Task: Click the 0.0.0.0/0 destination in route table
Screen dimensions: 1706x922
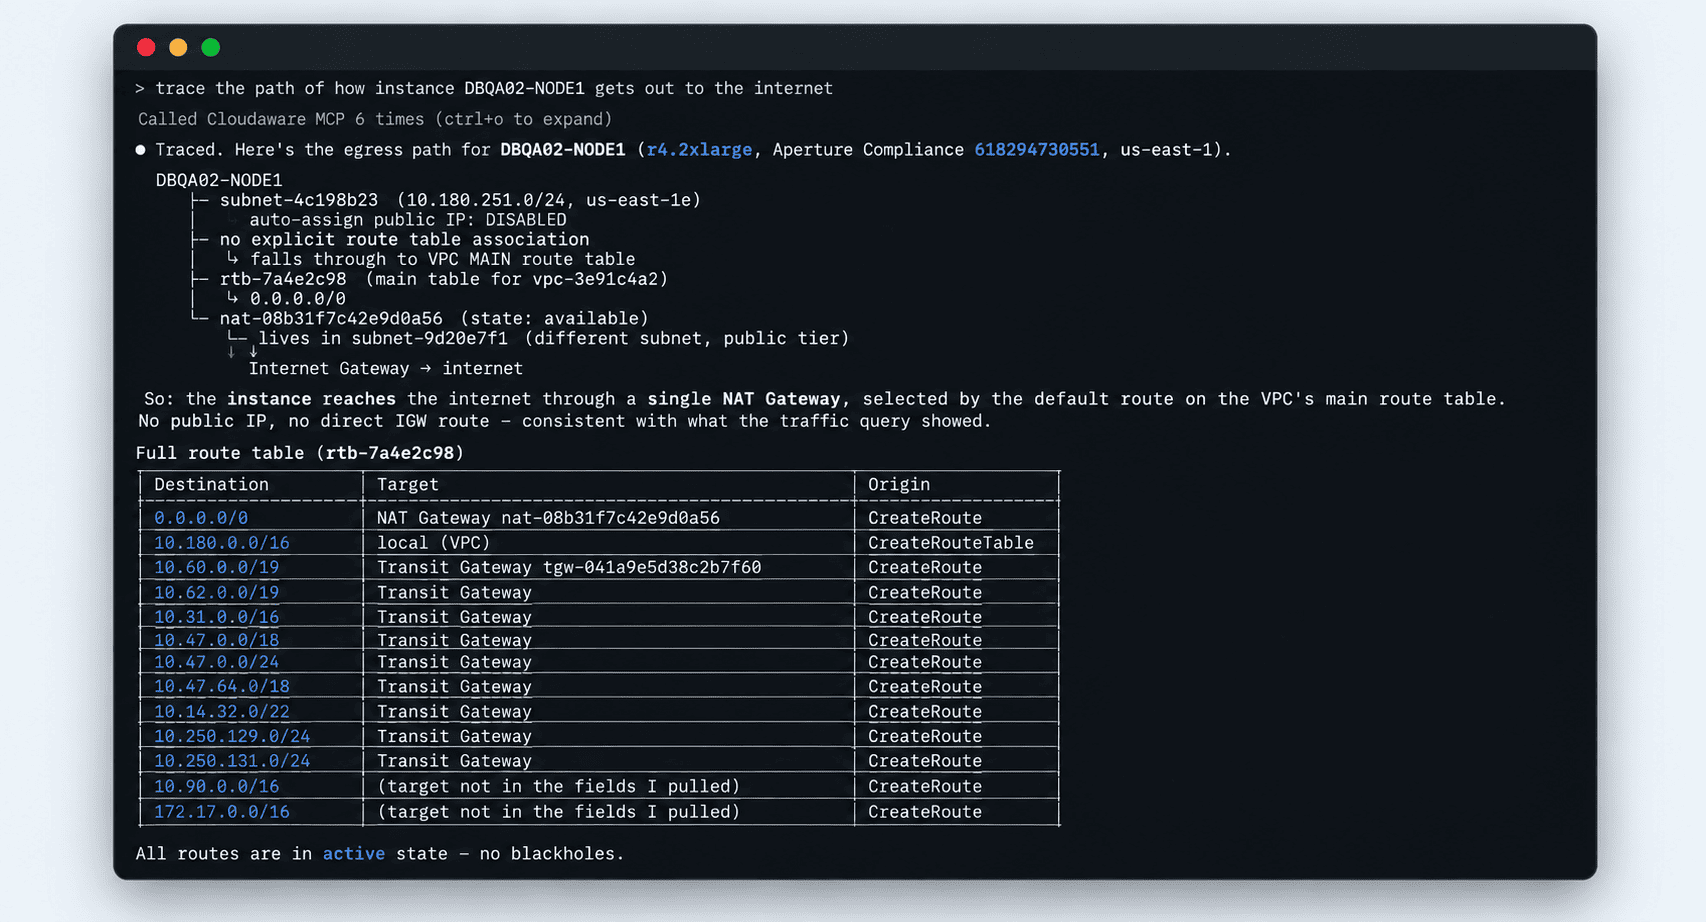Action: point(200,518)
